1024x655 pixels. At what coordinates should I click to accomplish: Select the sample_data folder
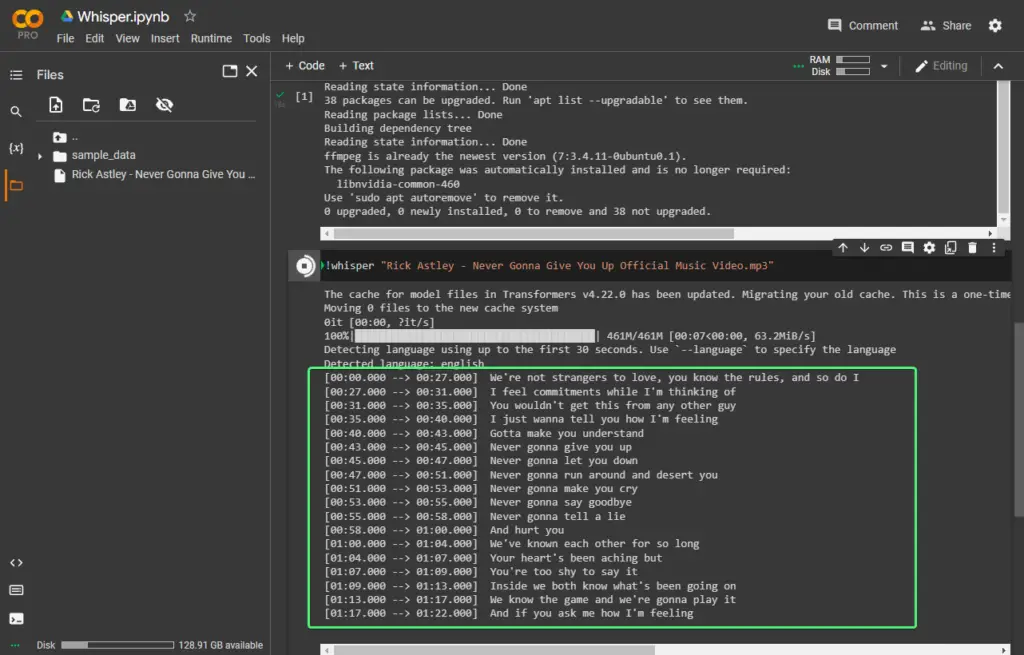point(103,155)
